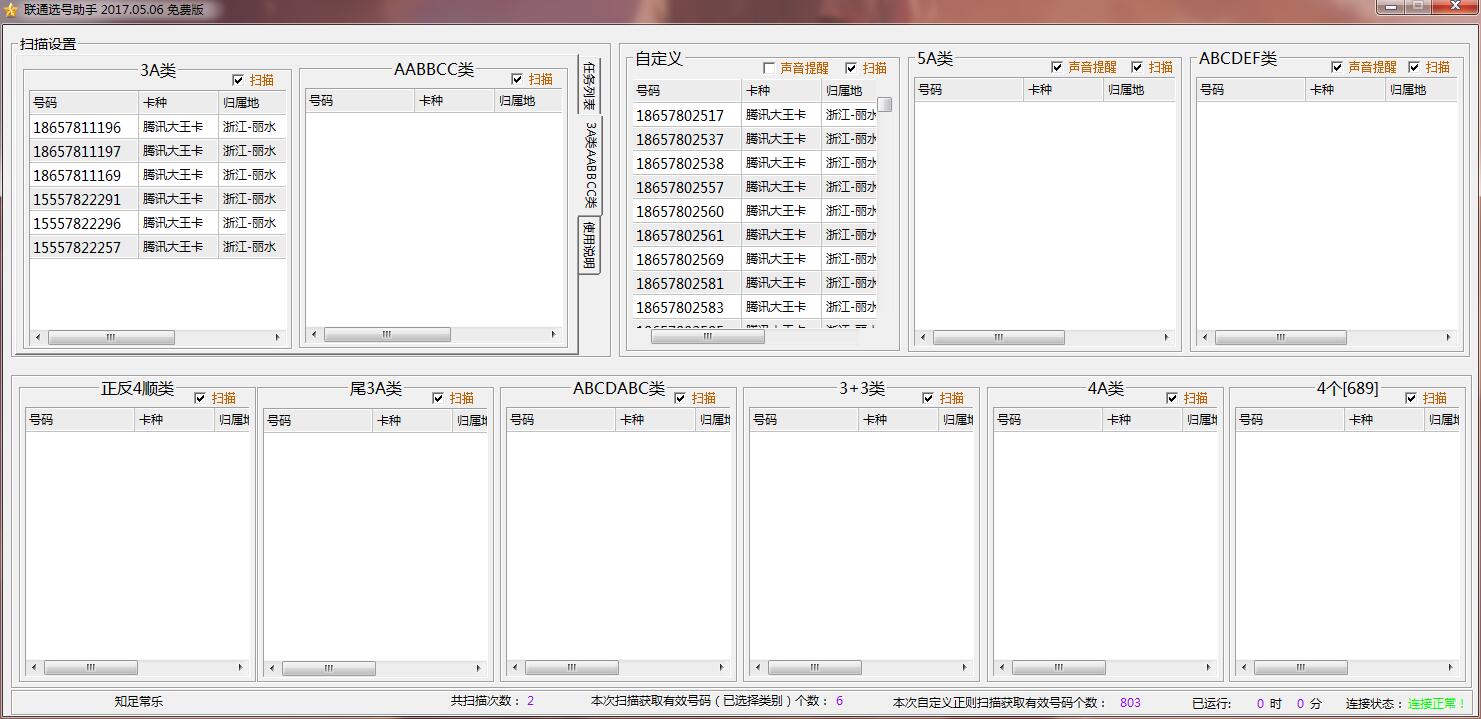Click 号码 column header in 正反4顺类 list

tap(81, 420)
